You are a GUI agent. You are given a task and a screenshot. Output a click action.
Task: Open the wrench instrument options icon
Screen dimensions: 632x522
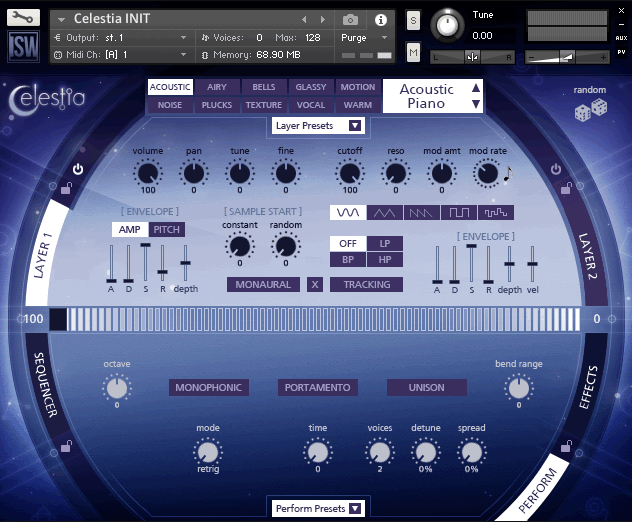click(x=23, y=17)
